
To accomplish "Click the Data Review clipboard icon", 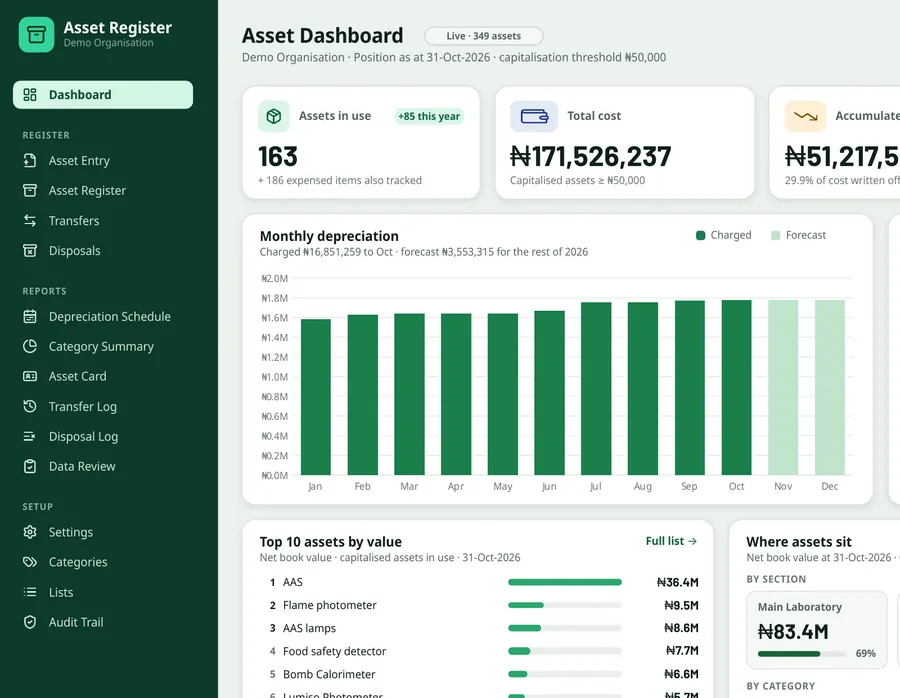I will pyautogui.click(x=30, y=466).
